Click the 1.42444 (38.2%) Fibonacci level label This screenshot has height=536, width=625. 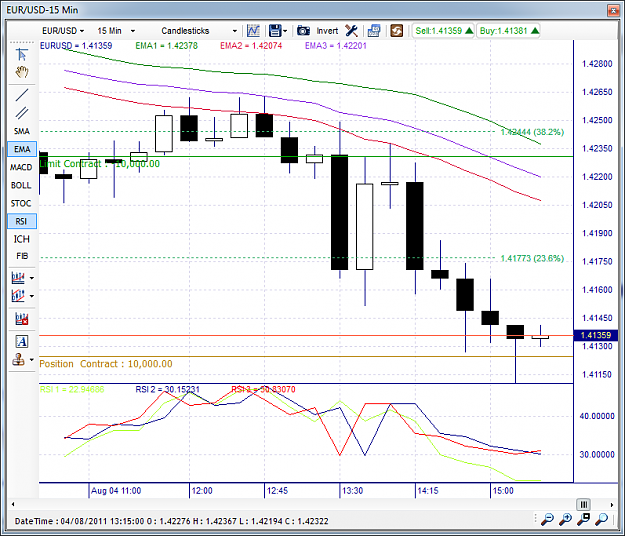click(532, 132)
